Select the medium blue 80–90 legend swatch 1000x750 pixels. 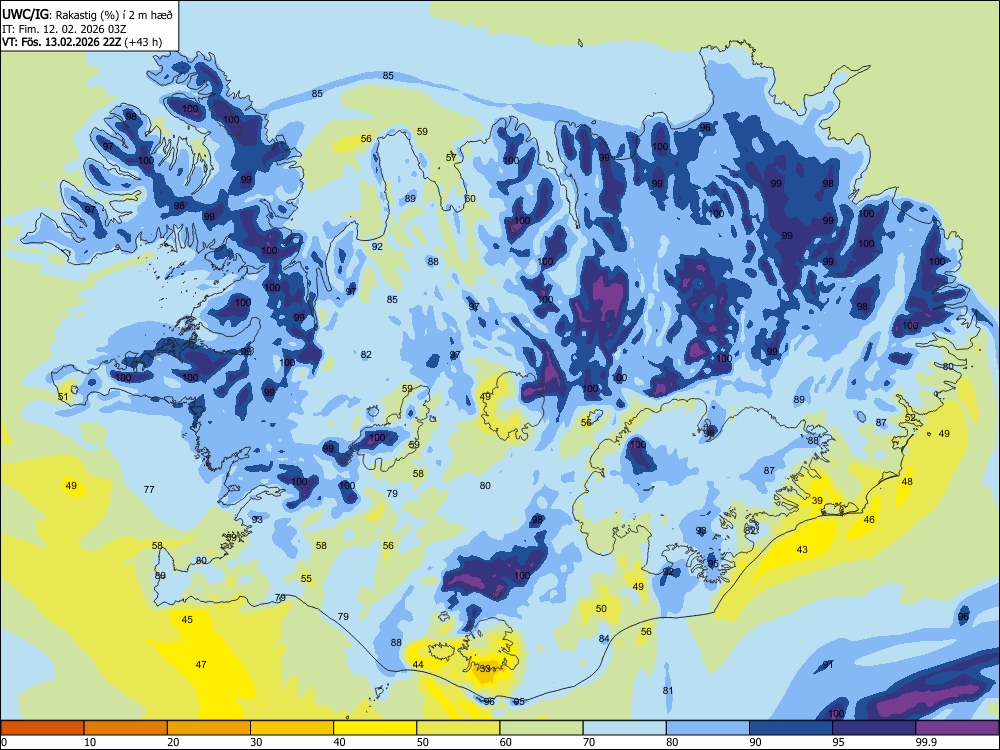708,728
